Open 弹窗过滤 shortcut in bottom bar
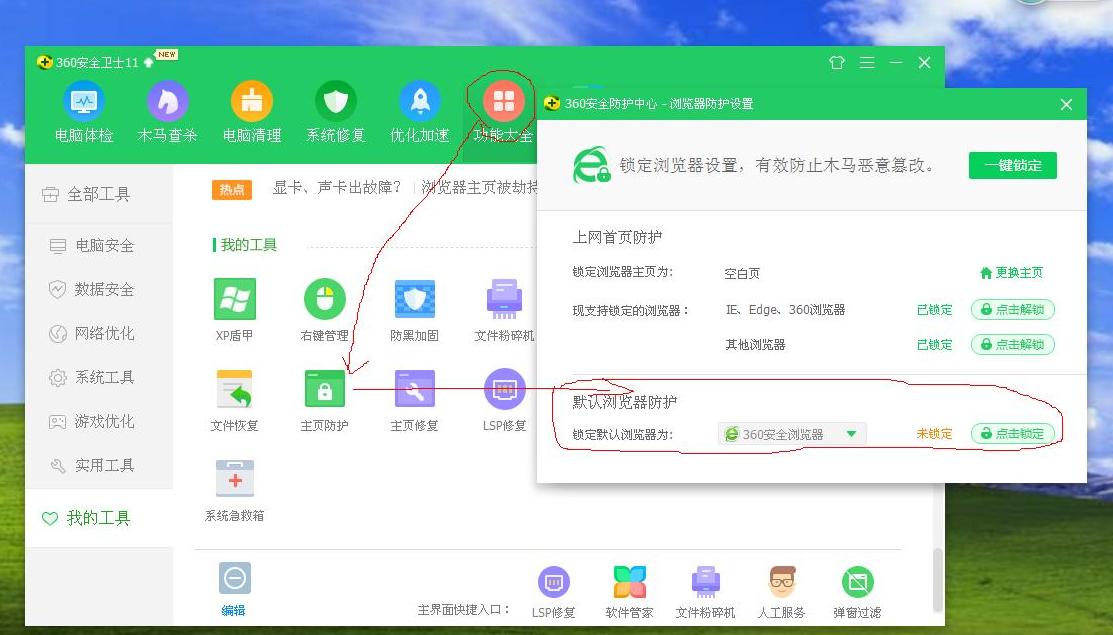 (x=857, y=592)
